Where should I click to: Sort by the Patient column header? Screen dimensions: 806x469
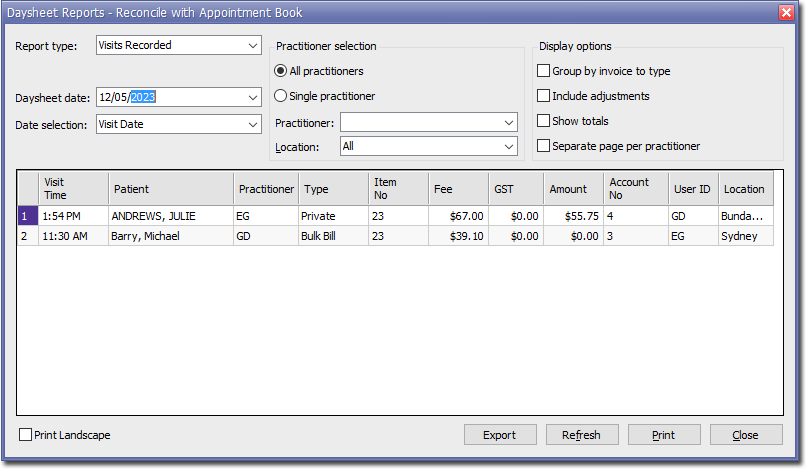click(x=171, y=189)
